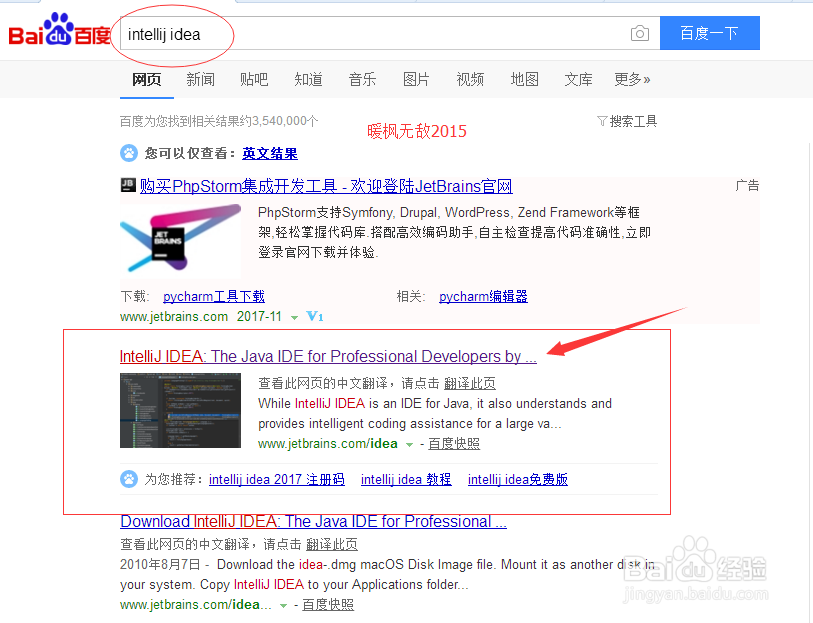813x623 pixels.
Task: Expand dropdown arrow after the Download result URL
Action: click(283, 605)
